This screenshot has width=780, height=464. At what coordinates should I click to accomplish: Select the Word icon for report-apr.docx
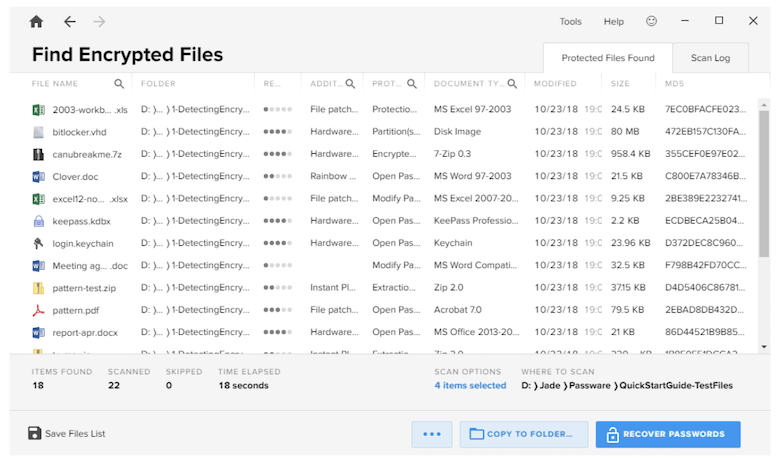38,332
